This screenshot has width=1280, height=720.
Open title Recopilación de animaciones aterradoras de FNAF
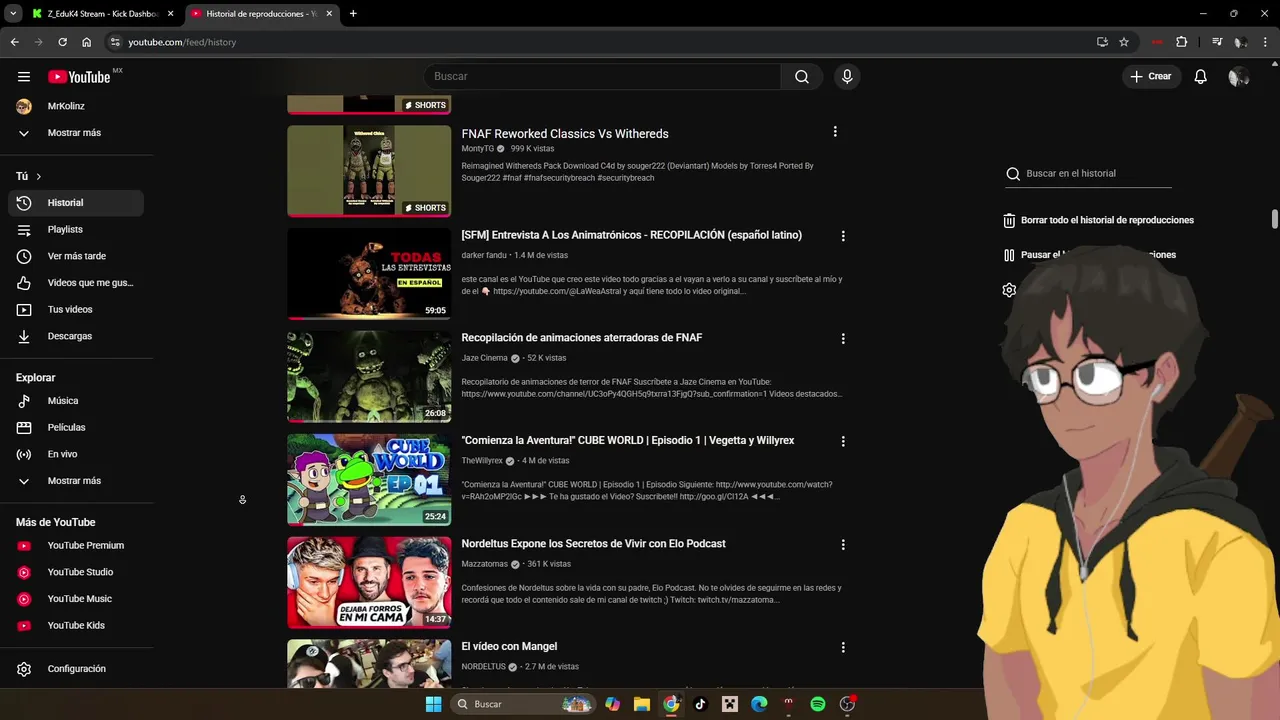coord(581,338)
